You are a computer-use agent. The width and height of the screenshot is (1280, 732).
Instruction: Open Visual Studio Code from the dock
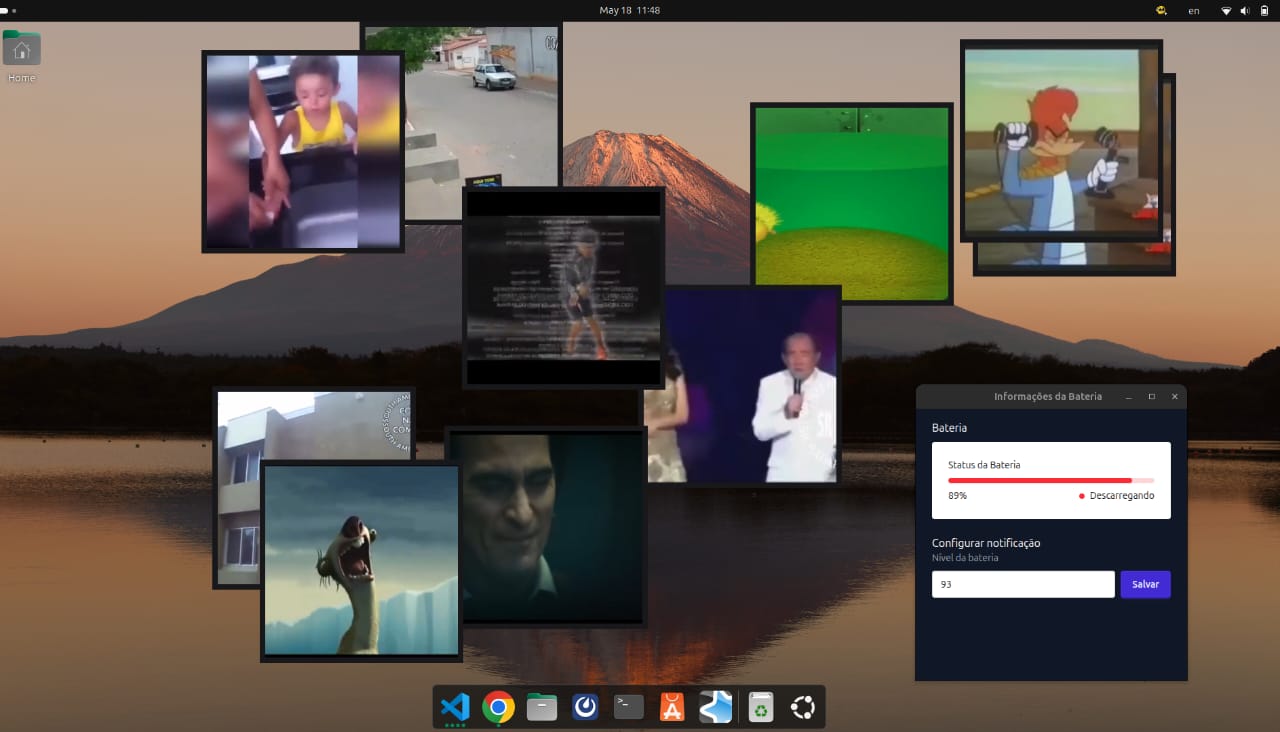455,707
